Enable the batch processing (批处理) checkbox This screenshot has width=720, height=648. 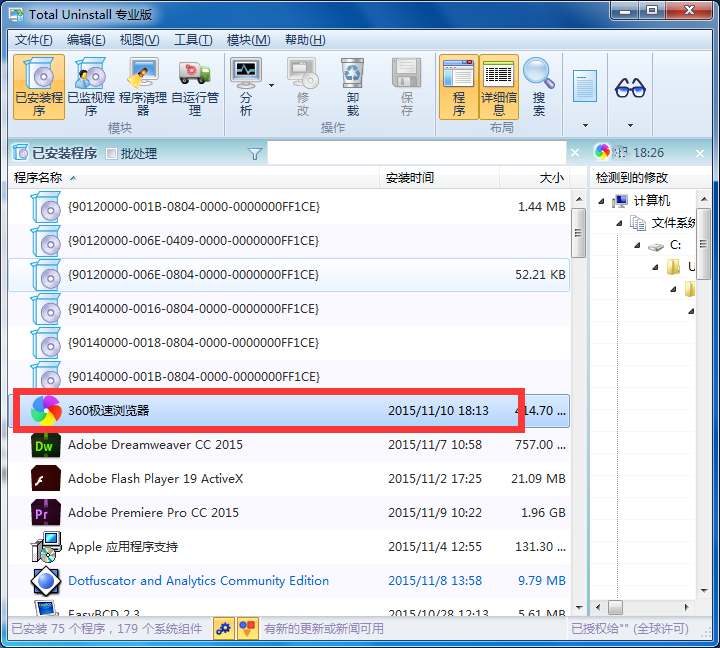(112, 154)
